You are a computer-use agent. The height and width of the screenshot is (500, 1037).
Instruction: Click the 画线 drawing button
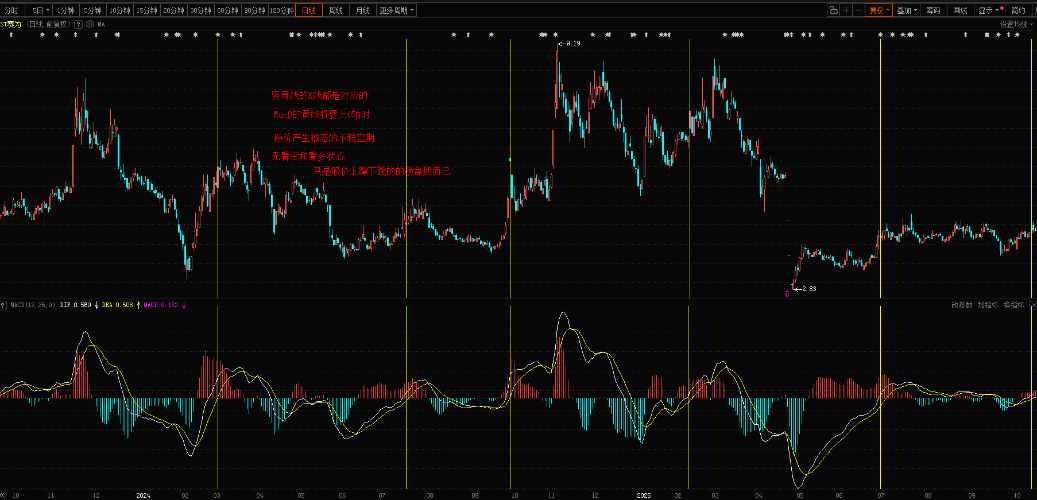[960, 11]
